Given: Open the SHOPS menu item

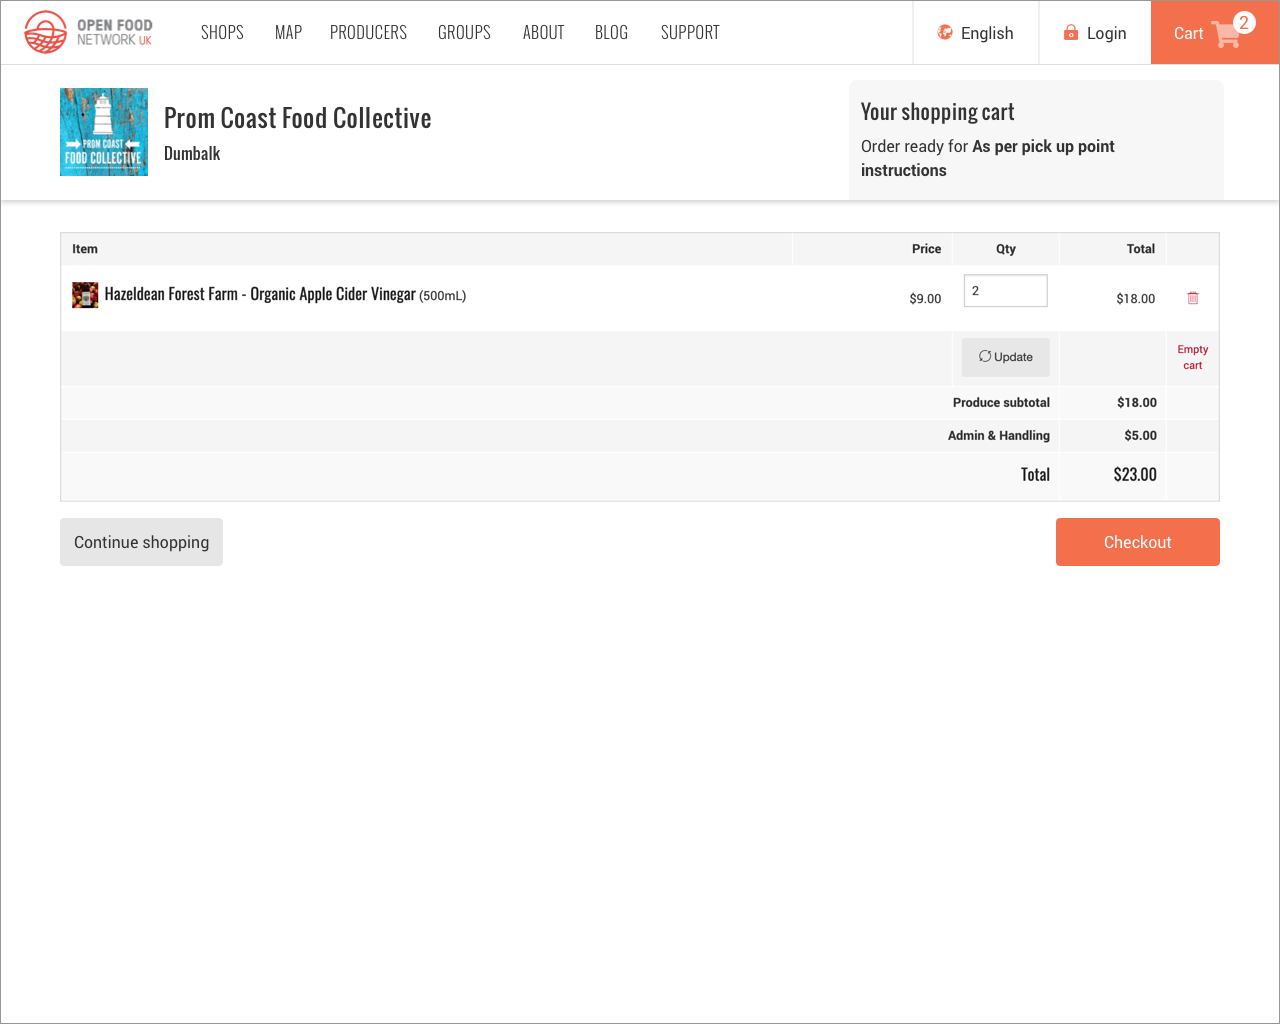Looking at the screenshot, I should coord(222,33).
